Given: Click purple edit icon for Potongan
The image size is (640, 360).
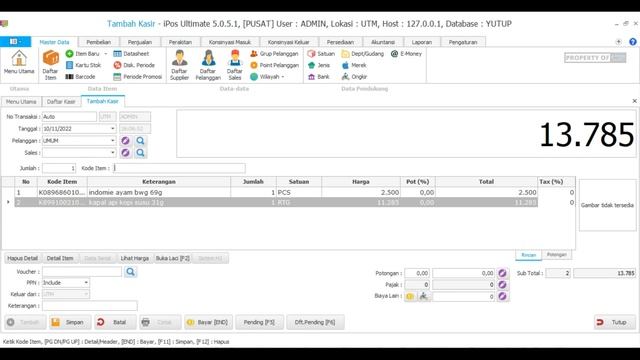Looking at the screenshot, I should coord(502,273).
